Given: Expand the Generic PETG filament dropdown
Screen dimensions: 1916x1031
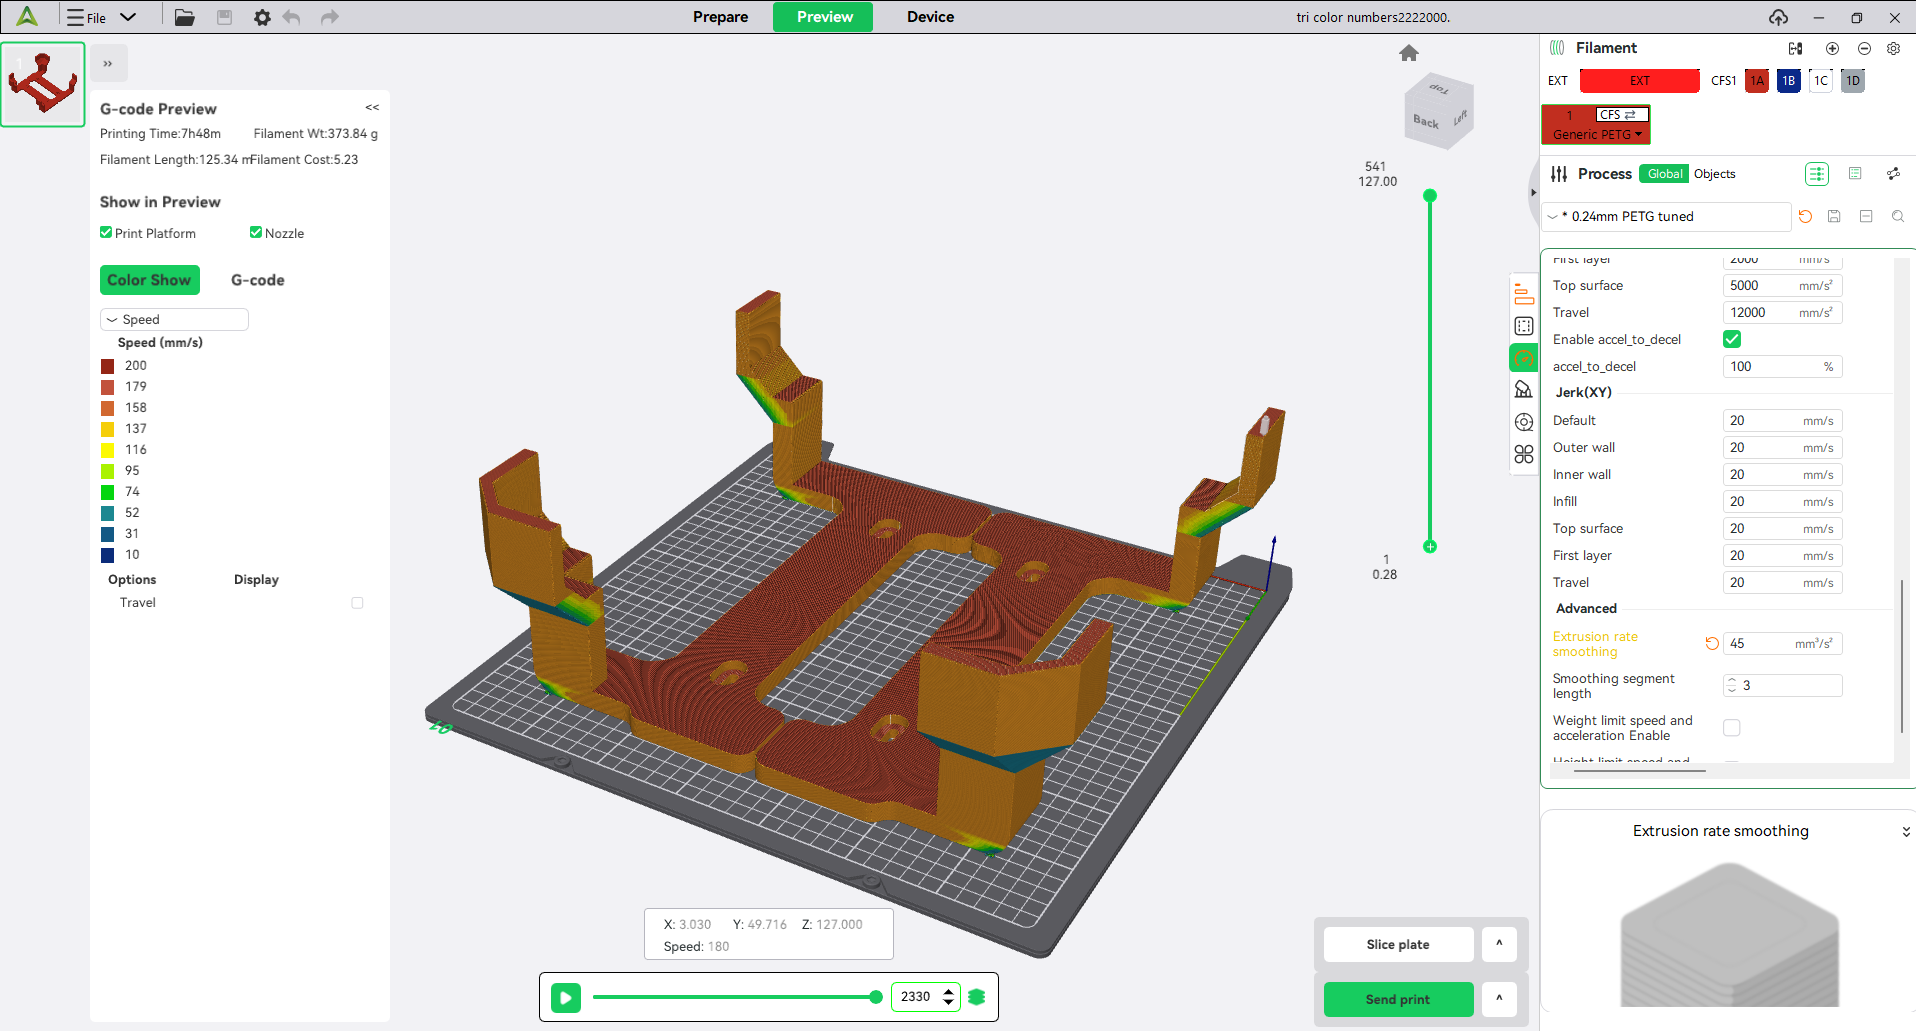Looking at the screenshot, I should point(1596,134).
